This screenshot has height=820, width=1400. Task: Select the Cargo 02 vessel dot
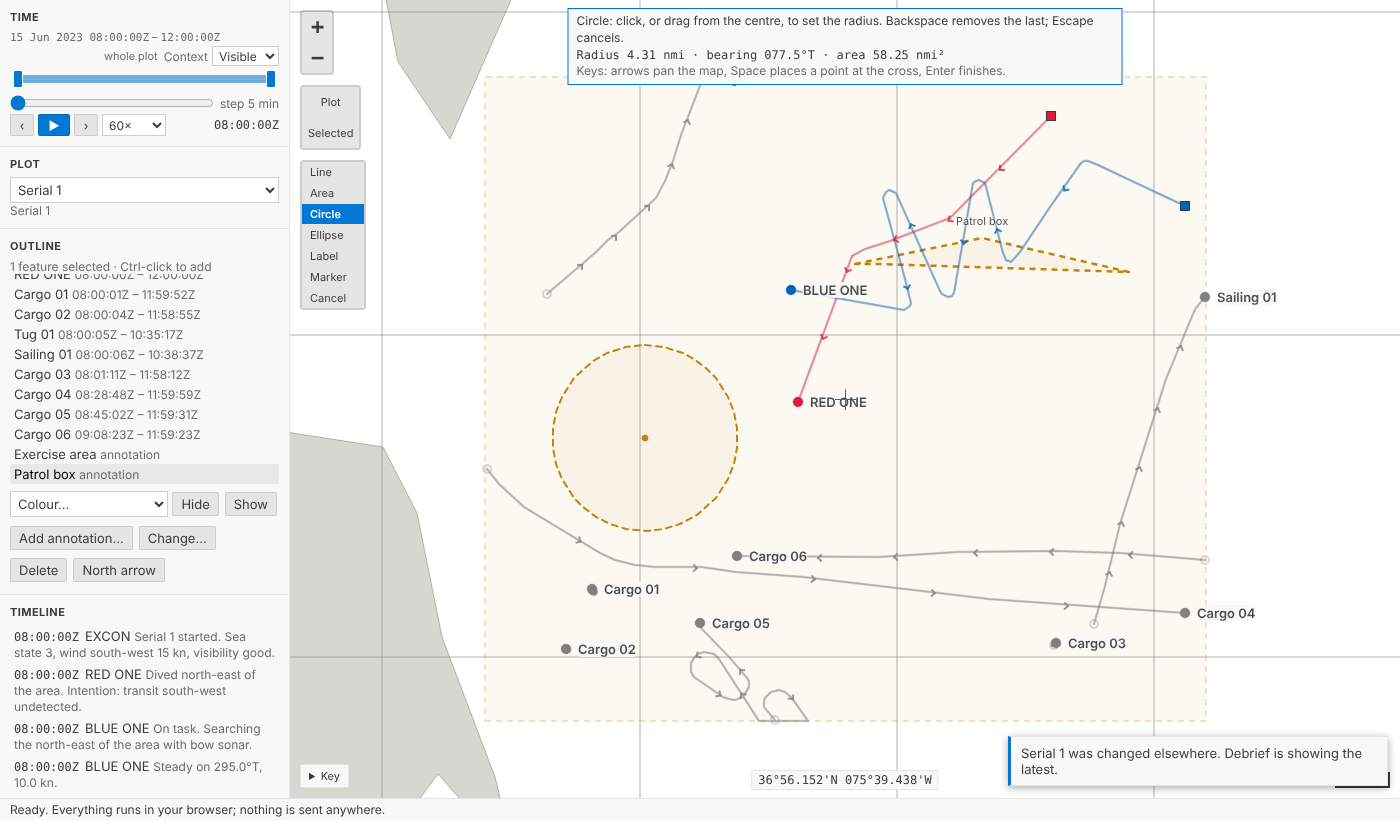tap(566, 649)
